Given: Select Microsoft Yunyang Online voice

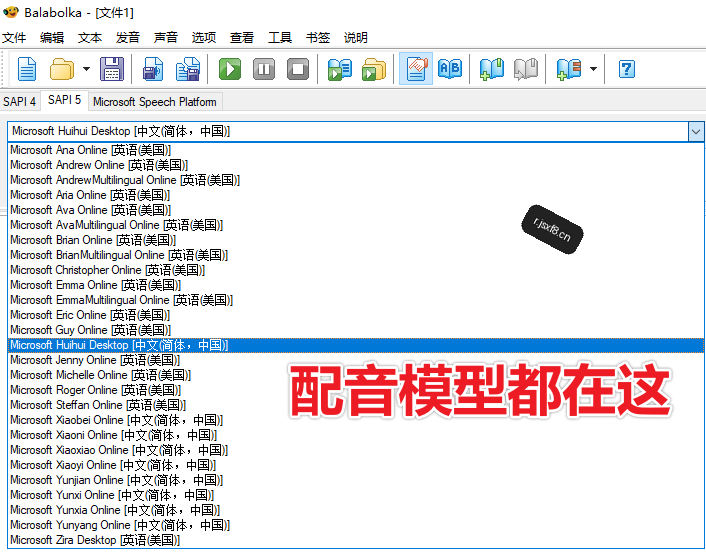Looking at the screenshot, I should (356, 525).
